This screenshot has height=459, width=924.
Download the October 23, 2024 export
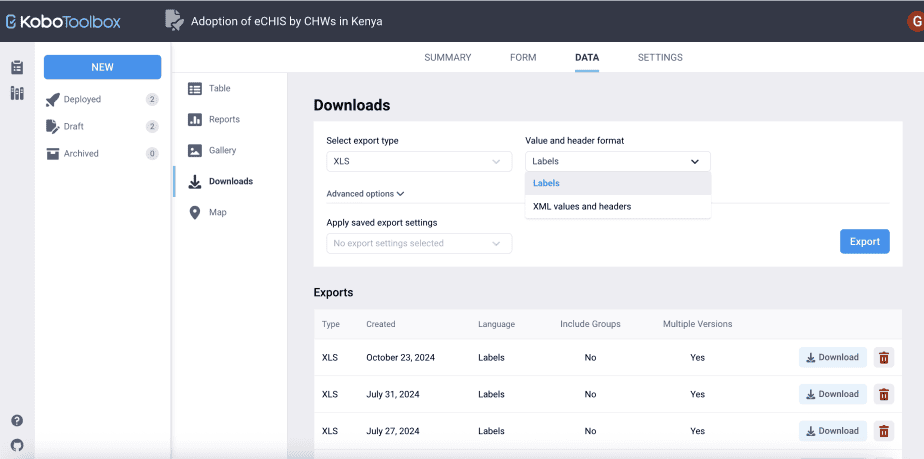click(x=832, y=357)
